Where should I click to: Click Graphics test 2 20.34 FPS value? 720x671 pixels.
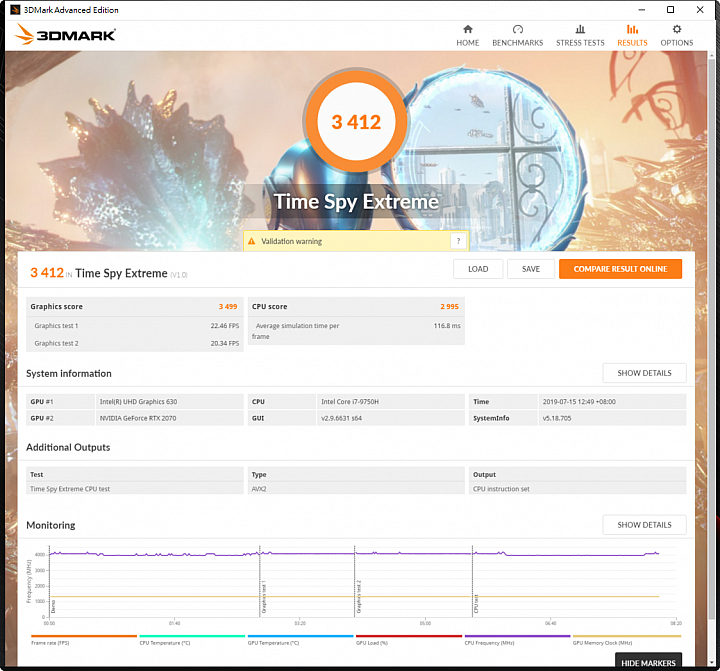[x=225, y=343]
